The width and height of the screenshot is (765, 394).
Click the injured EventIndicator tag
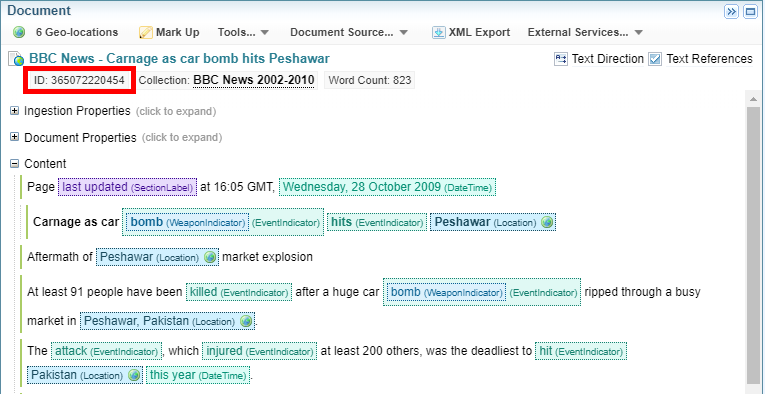(260, 351)
